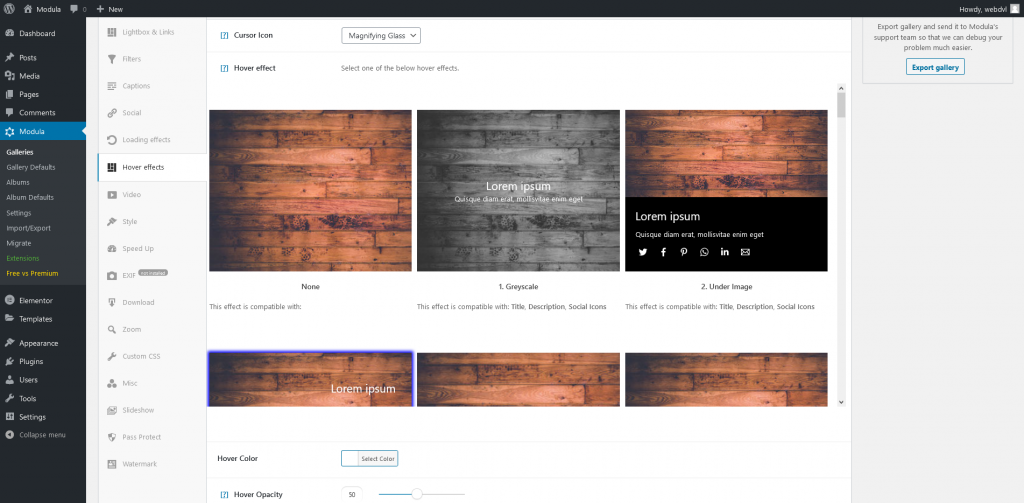Click the Hover Color Select Color swatch
Image resolution: width=1024 pixels, height=503 pixels.
(369, 458)
